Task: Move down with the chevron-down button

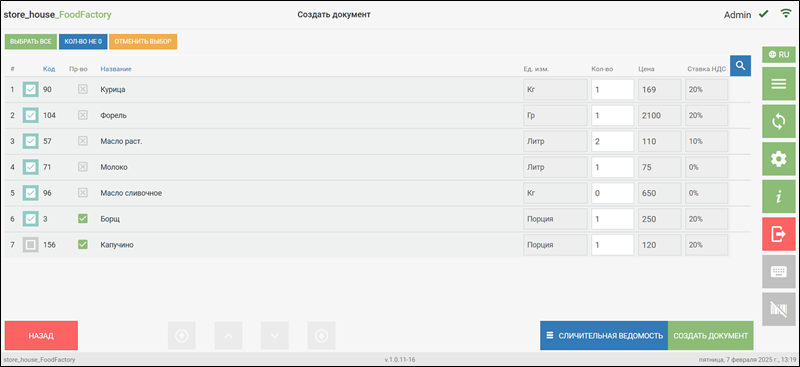Action: [274, 335]
